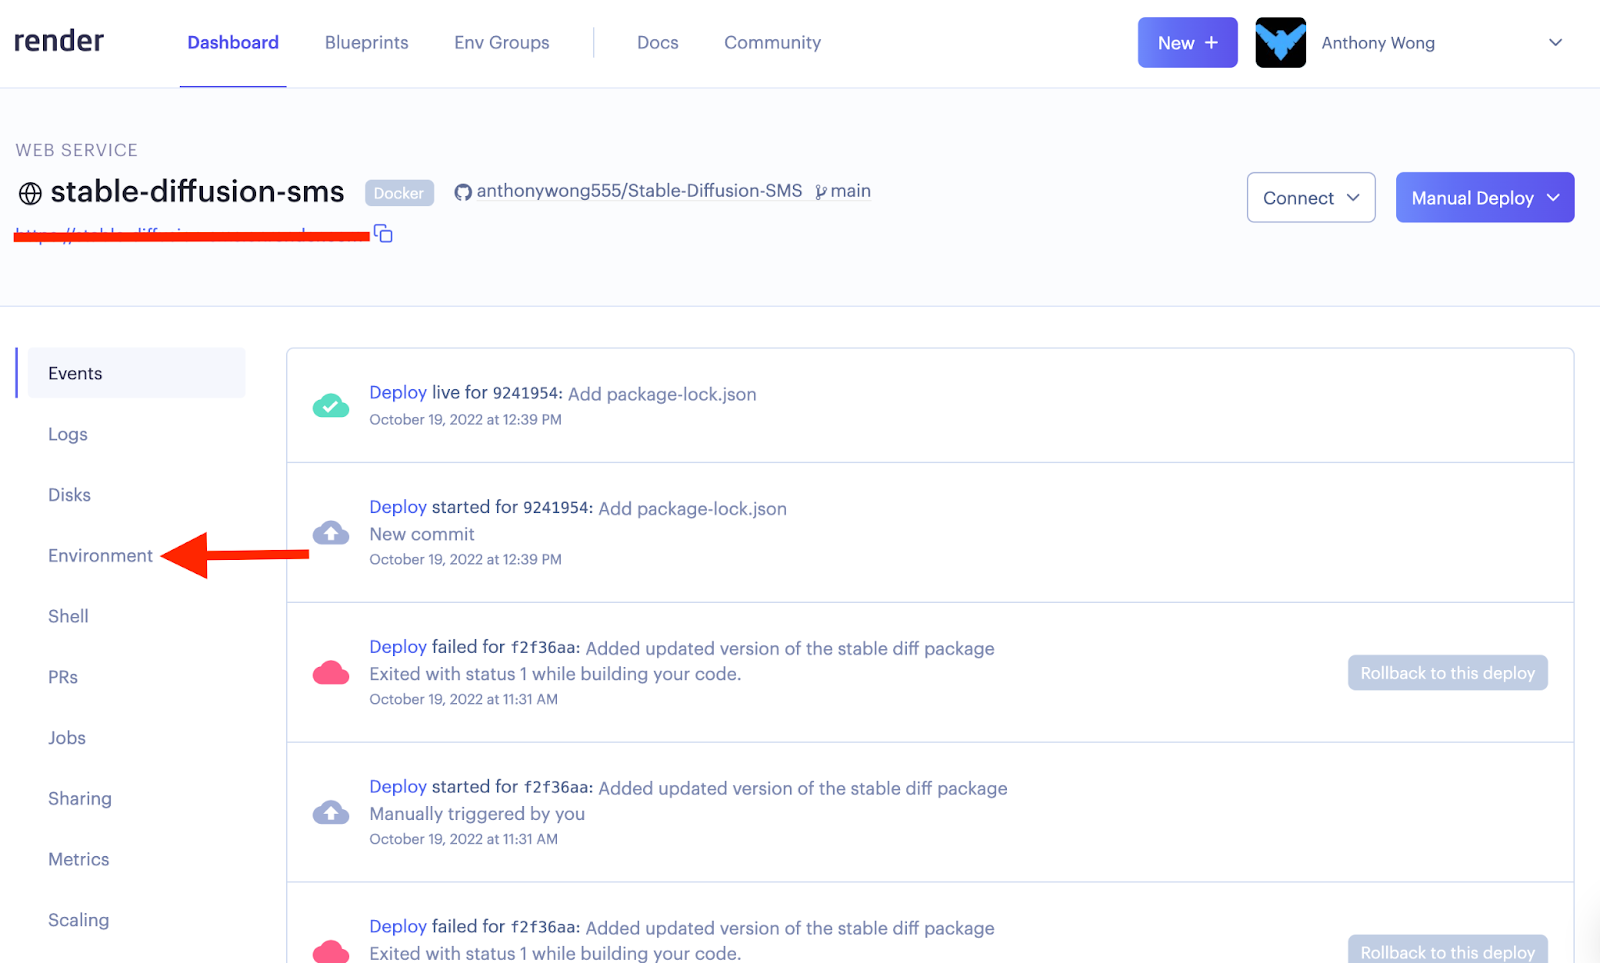This screenshot has width=1600, height=963.
Task: Click the branch icon beside main
Action: [821, 192]
